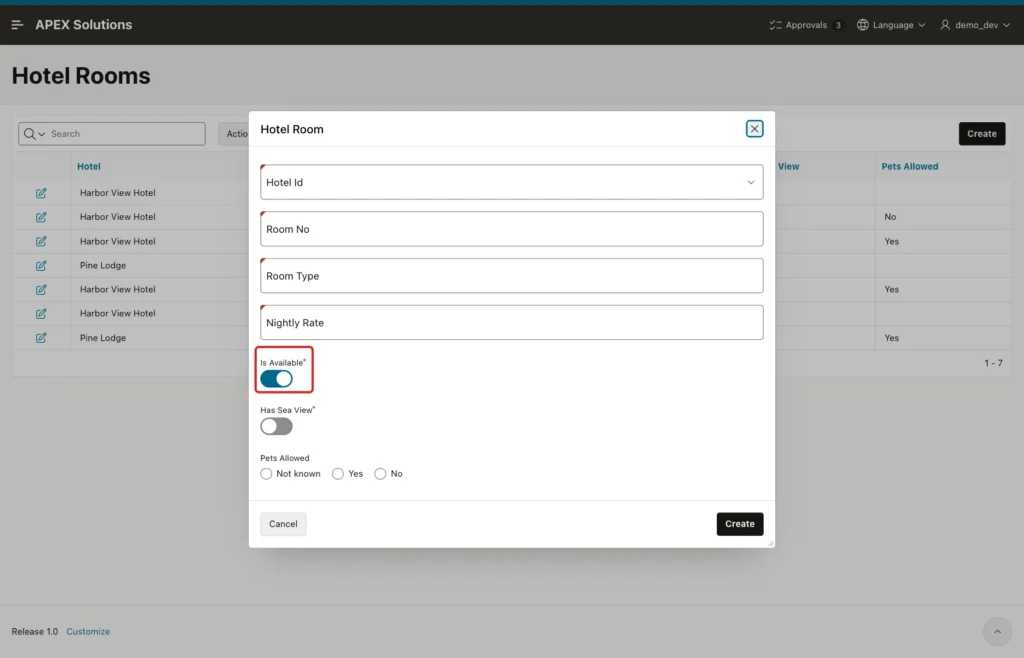The height and width of the screenshot is (658, 1024).
Task: Click the Language globe icon
Action: tap(863, 25)
